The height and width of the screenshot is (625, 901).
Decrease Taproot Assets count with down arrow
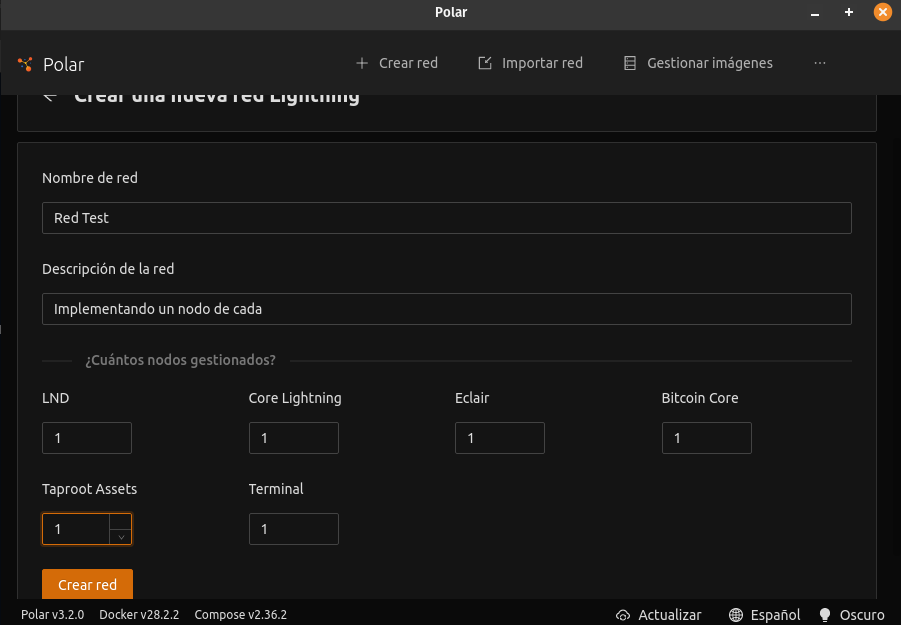pyautogui.click(x=120, y=537)
